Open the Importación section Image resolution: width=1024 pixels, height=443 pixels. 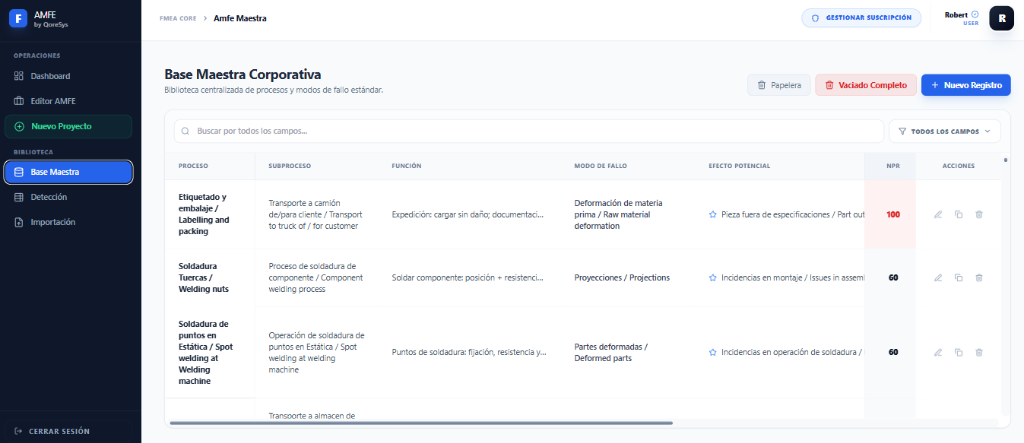tap(68, 222)
